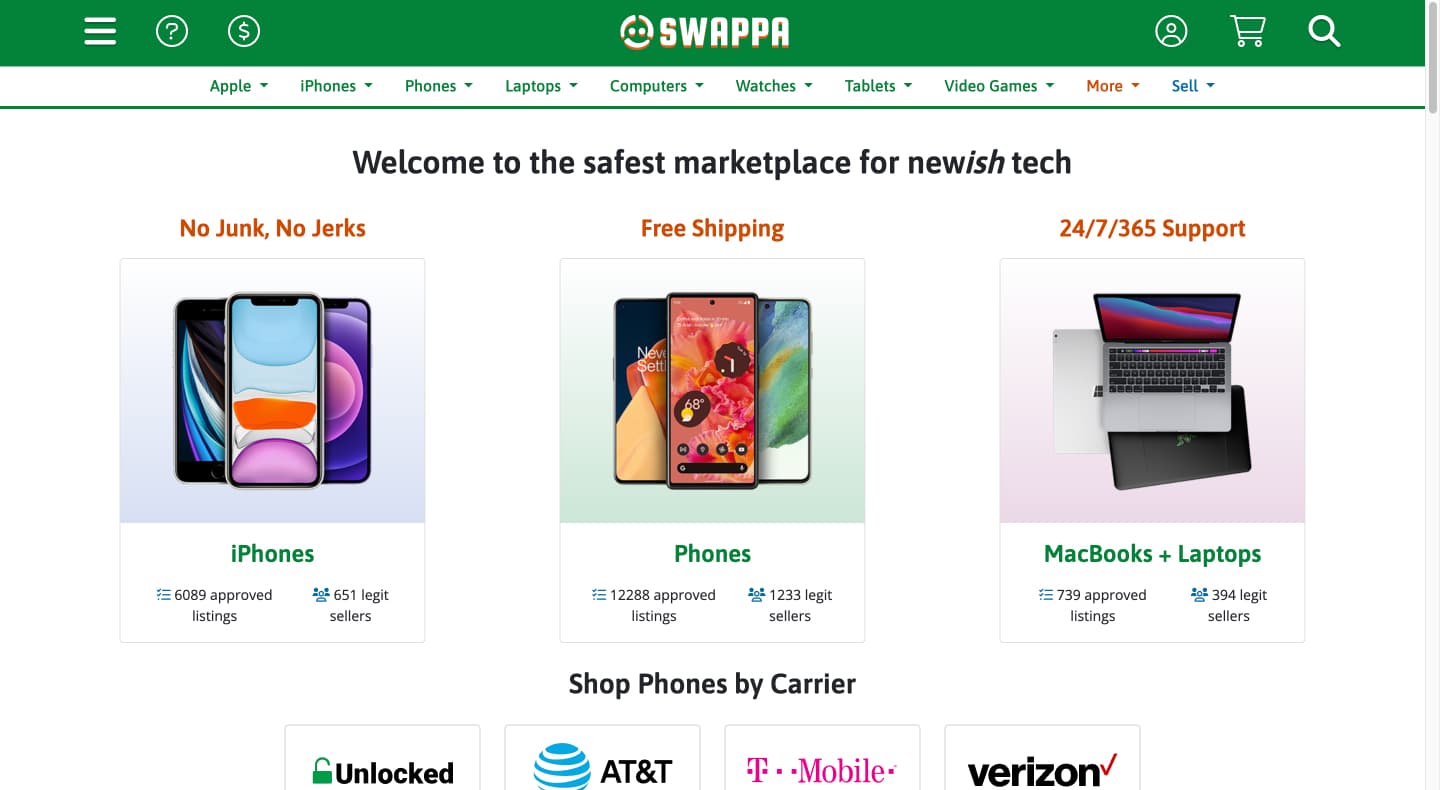This screenshot has height=790, width=1440.
Task: Click the MacBooks + Laptops link
Action: 1152,554
